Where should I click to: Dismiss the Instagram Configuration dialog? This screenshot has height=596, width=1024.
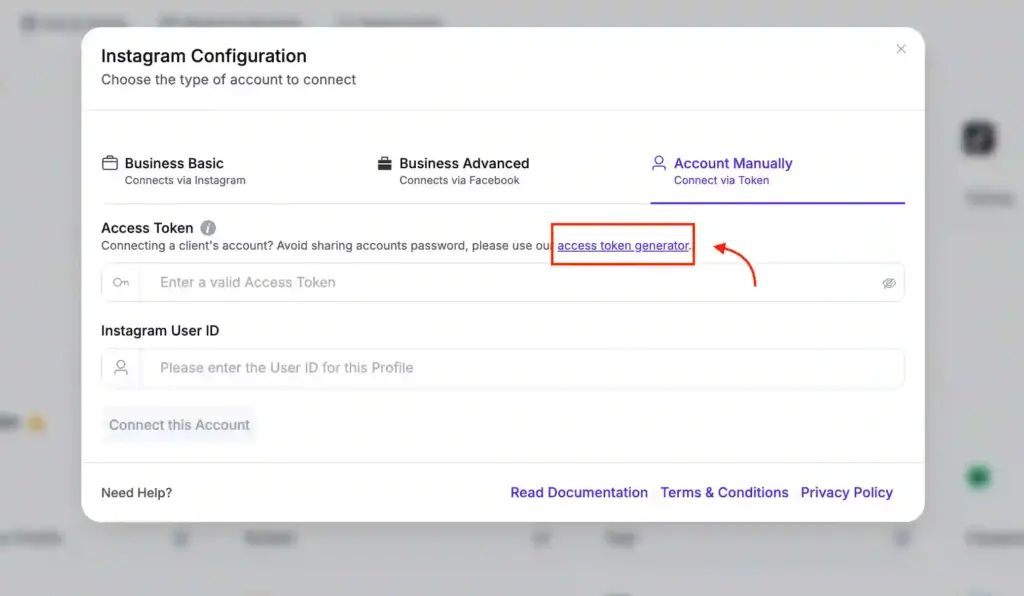[x=901, y=48]
